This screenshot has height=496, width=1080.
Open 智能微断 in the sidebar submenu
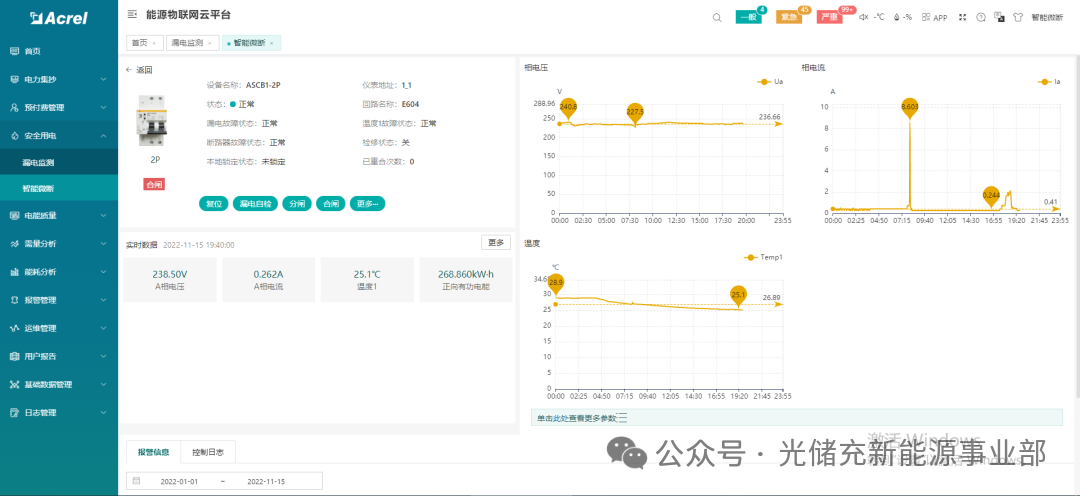point(59,188)
